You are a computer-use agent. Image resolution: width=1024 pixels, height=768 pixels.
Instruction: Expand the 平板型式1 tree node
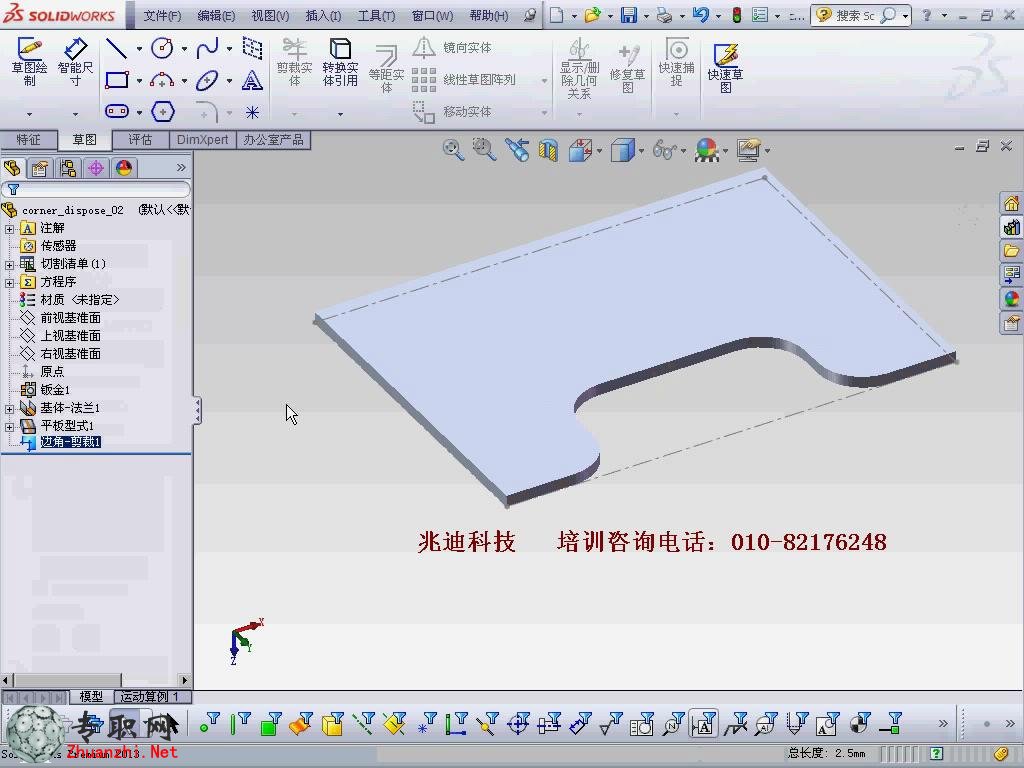9,426
